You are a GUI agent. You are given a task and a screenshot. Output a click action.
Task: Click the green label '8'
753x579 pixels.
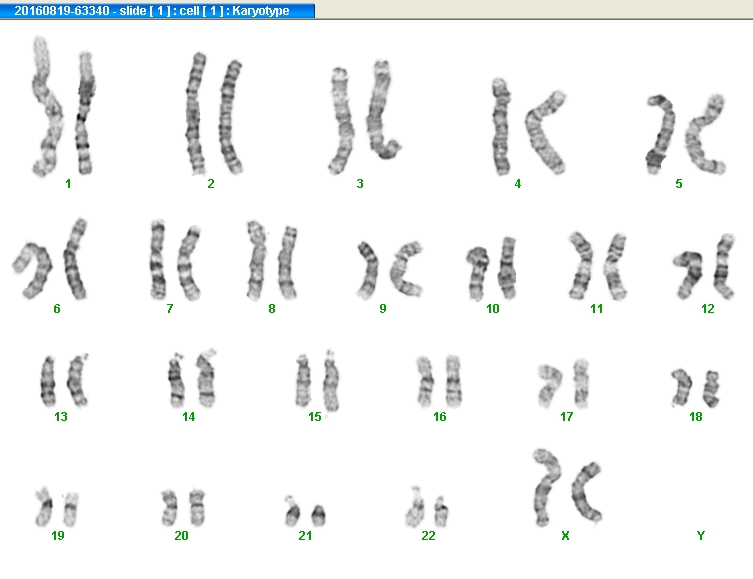272,309
